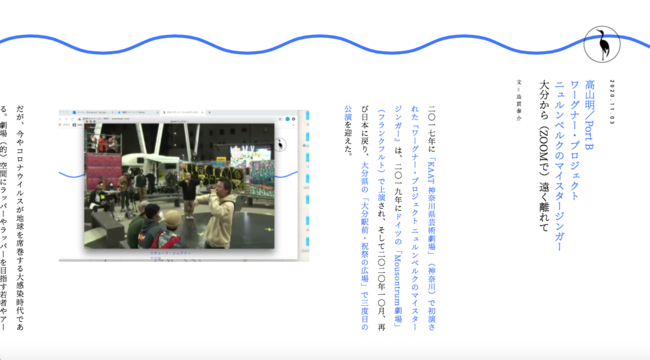
Task: Click the headline 大分から（ZOOMで）遠く離れて
Action: (544, 156)
